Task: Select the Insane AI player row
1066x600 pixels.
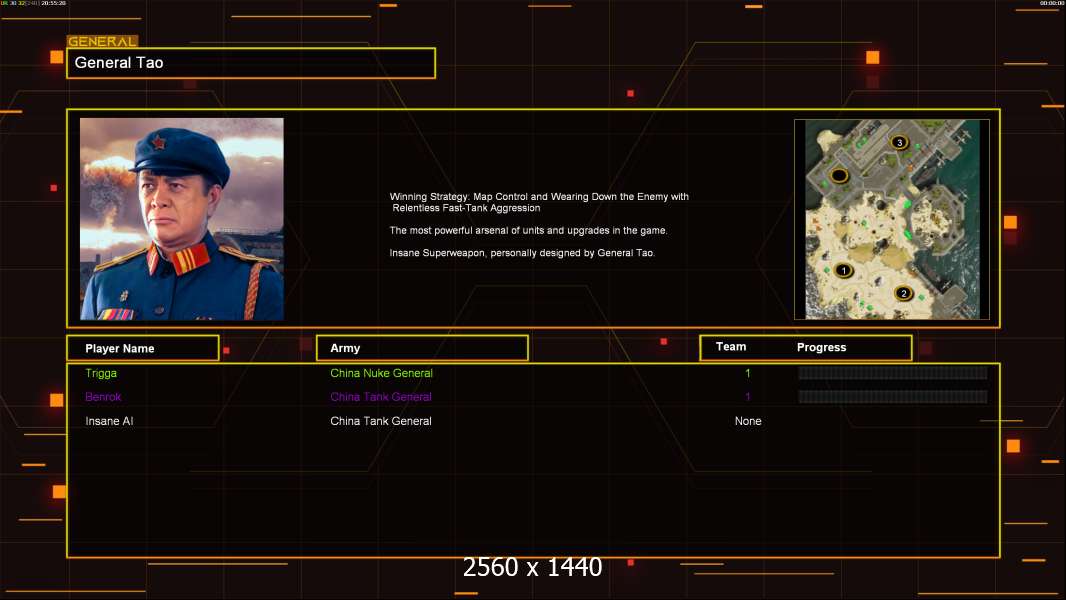Action: (x=533, y=421)
